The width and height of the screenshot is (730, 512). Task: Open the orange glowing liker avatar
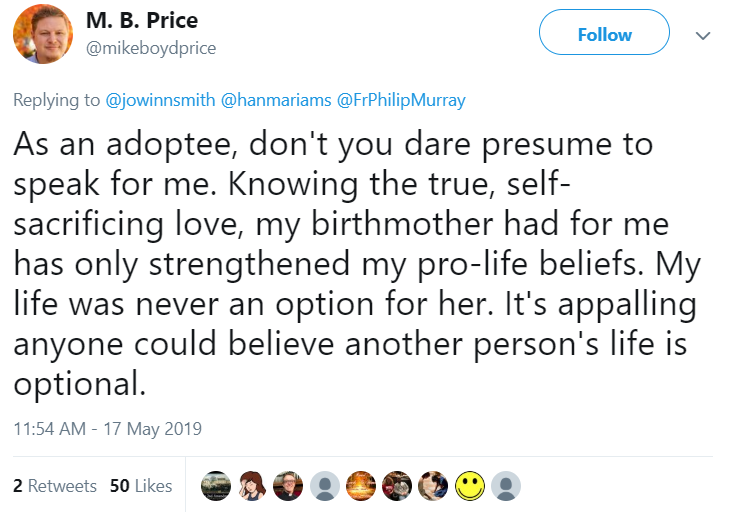click(360, 486)
